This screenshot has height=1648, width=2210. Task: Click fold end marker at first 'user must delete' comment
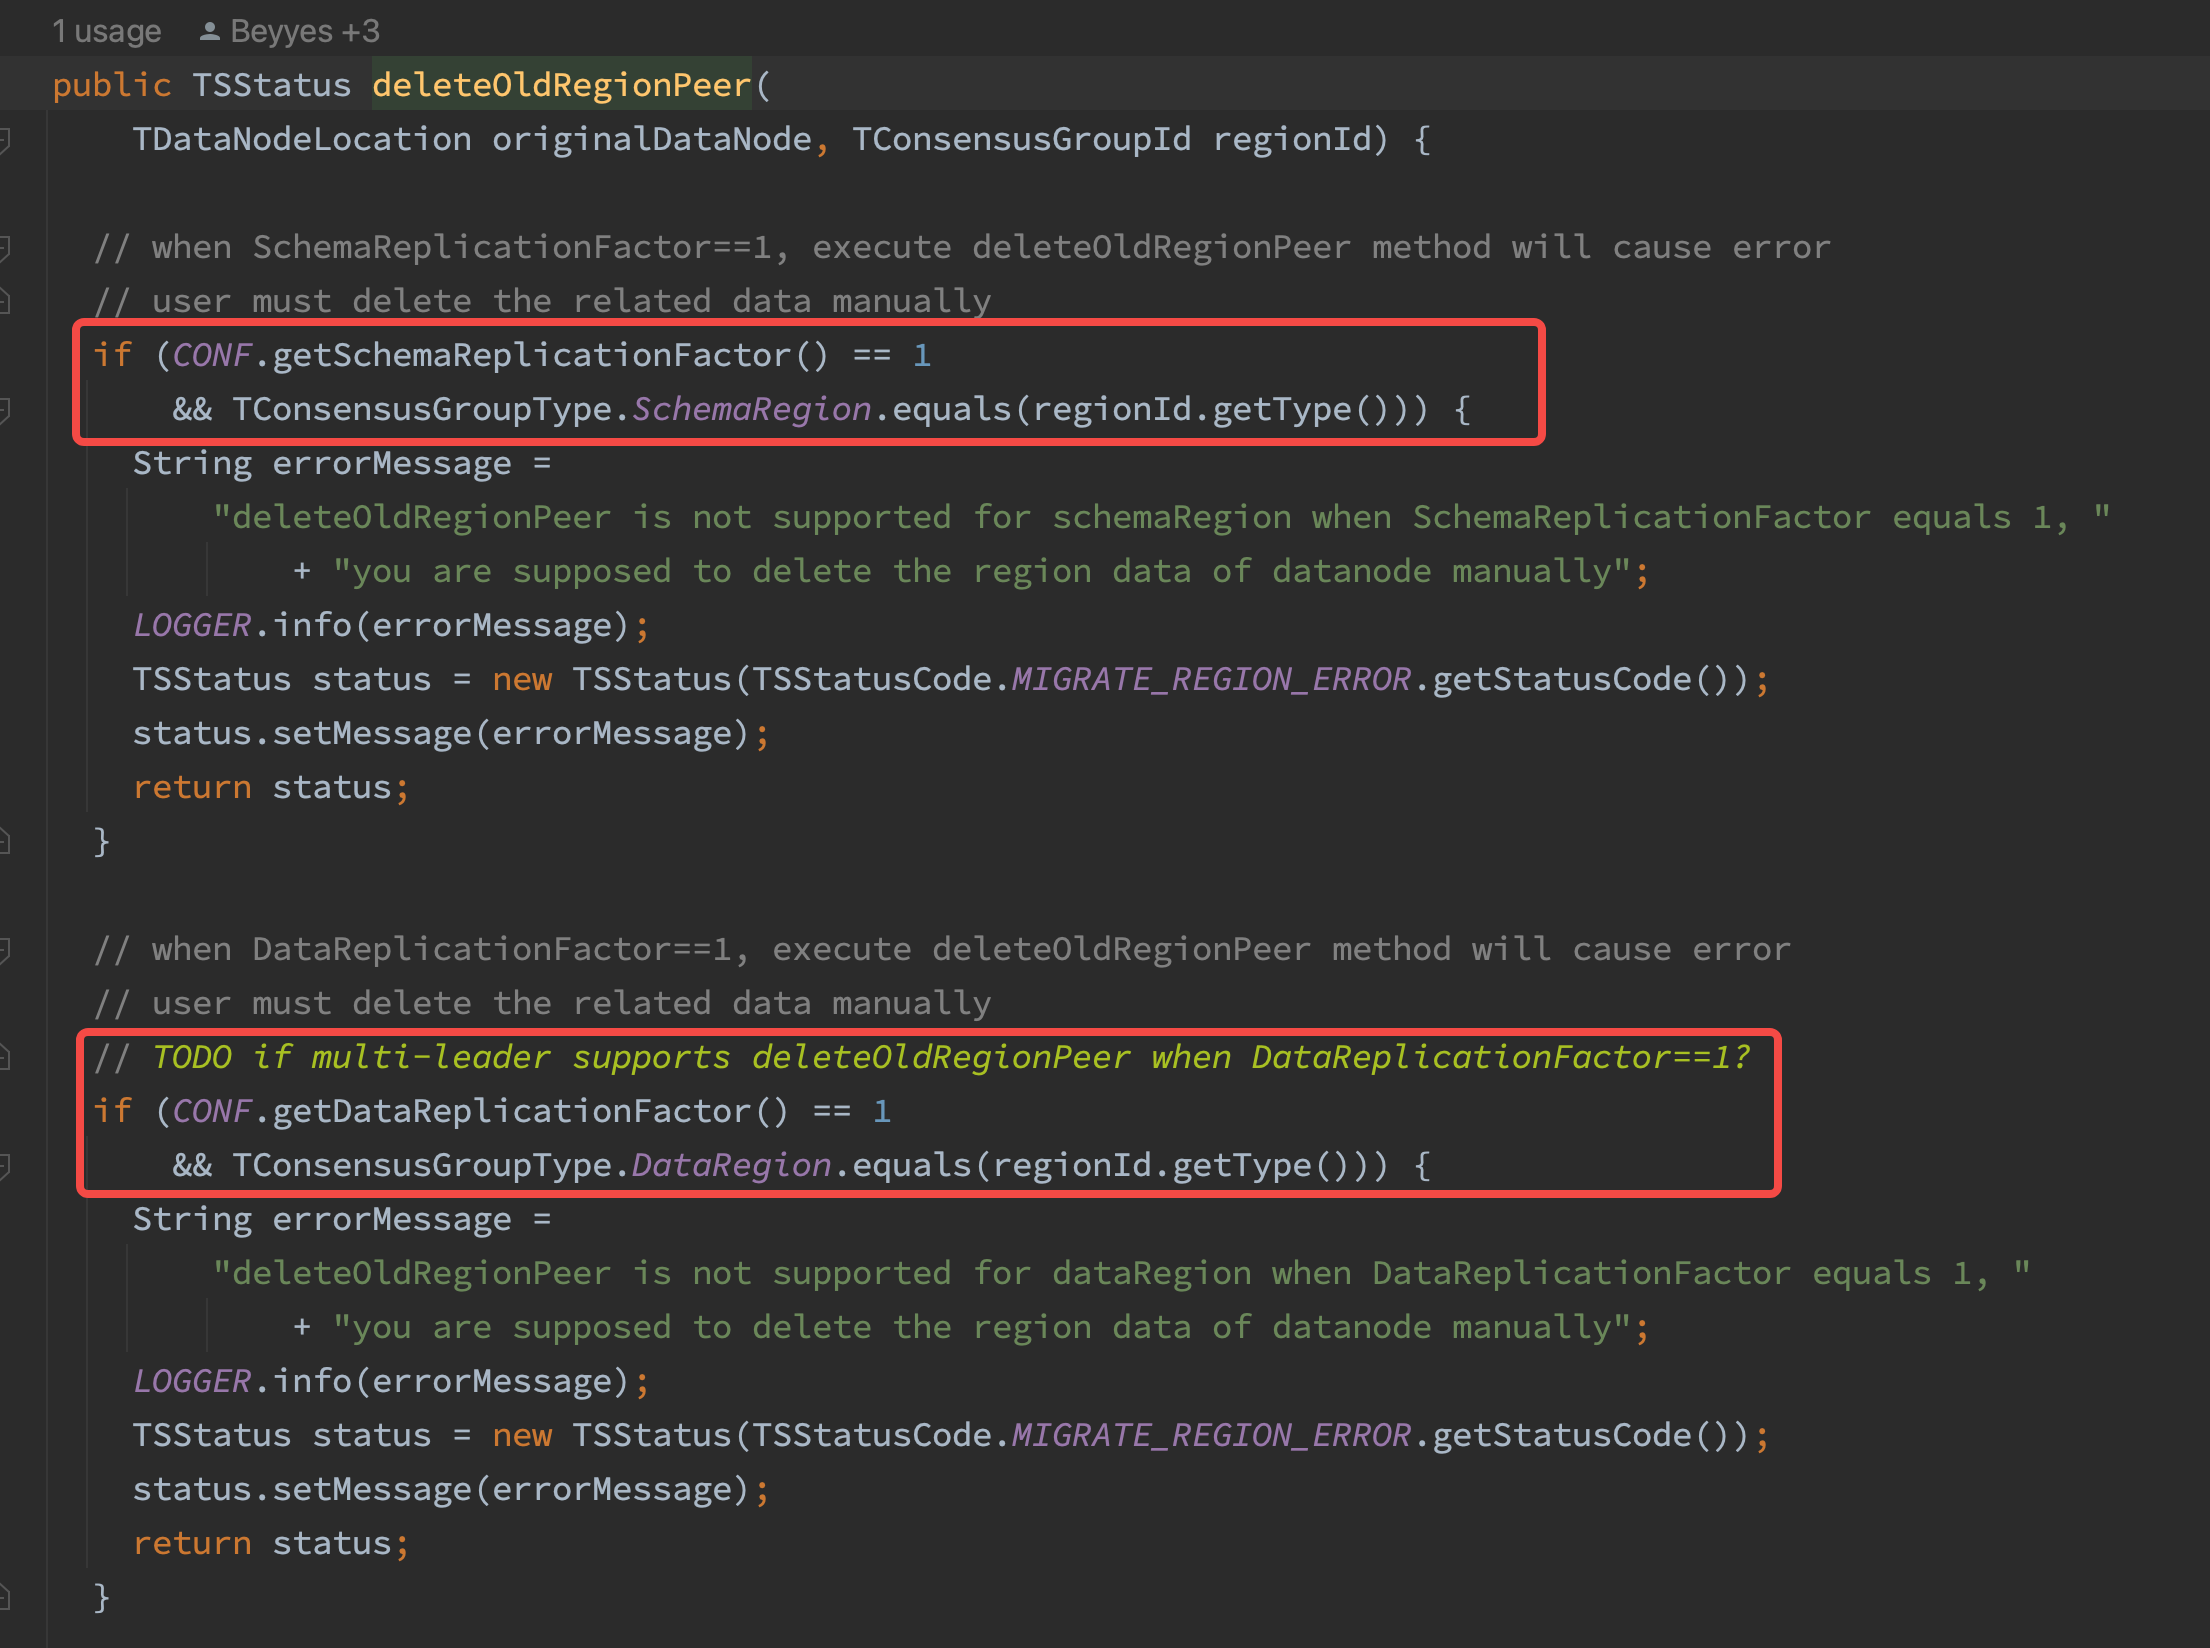pyautogui.click(x=4, y=300)
